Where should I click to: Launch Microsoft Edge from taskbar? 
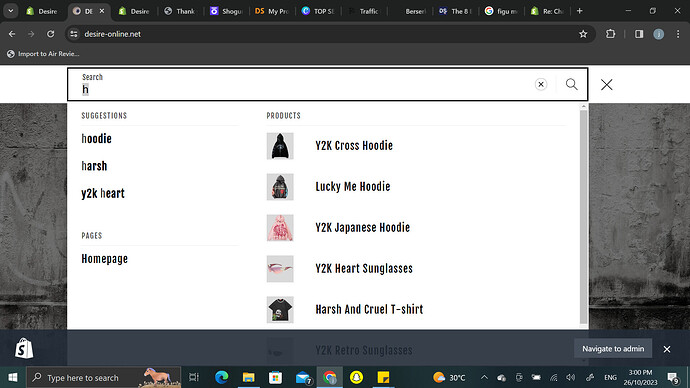tap(221, 377)
